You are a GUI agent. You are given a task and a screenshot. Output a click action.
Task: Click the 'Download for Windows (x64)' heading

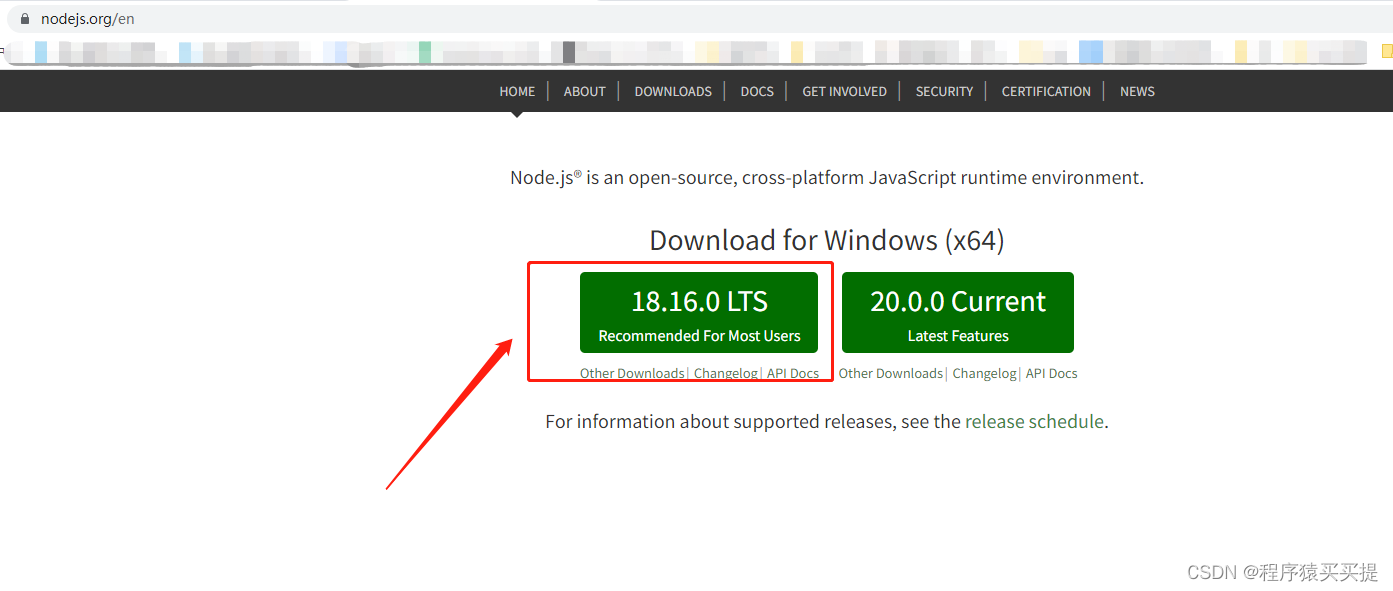827,241
